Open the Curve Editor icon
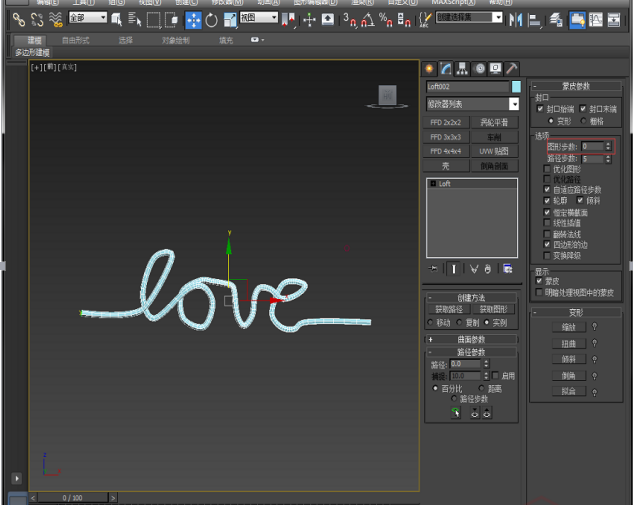633x505 pixels. [595, 19]
